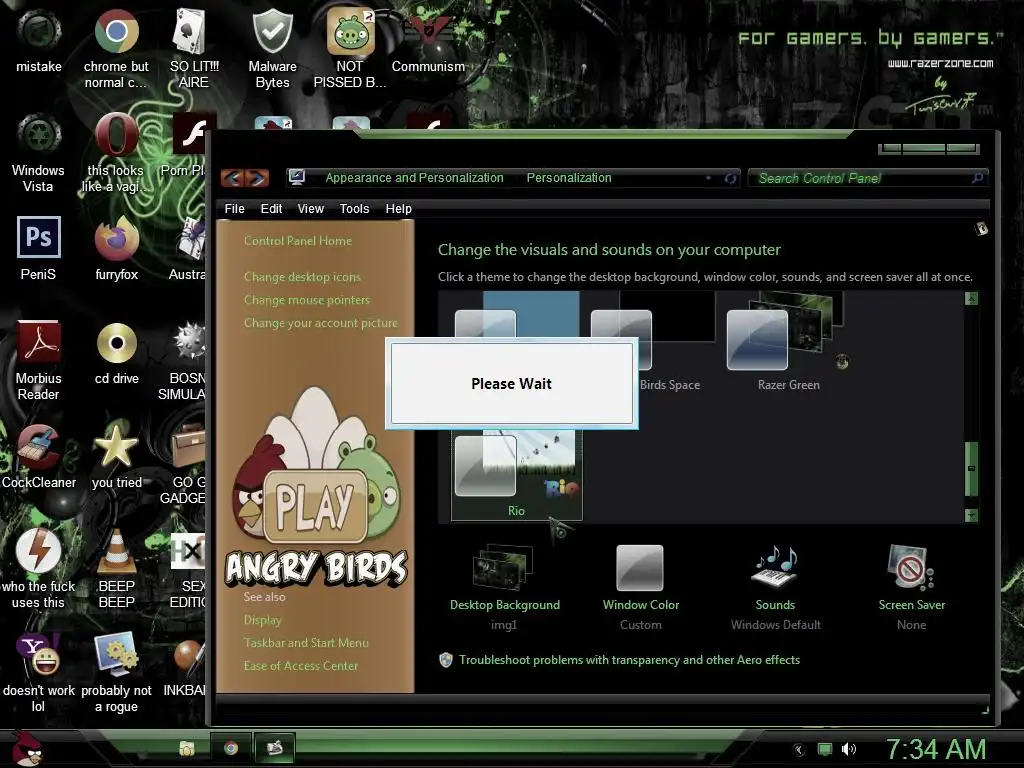
Task: Open the 'Morbius Reader' PDF icon
Action: (39, 360)
